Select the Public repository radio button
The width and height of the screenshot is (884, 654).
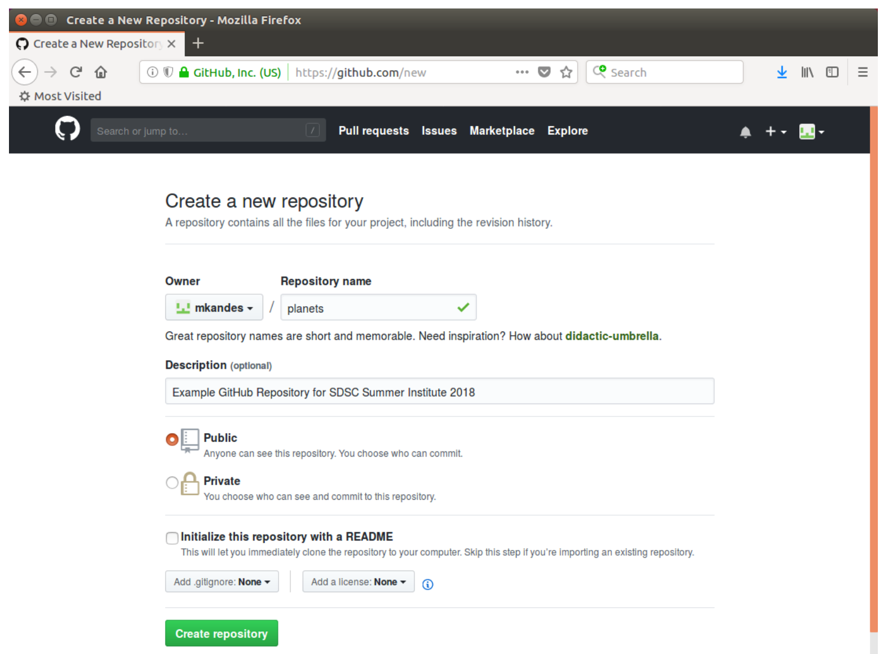[x=172, y=439]
